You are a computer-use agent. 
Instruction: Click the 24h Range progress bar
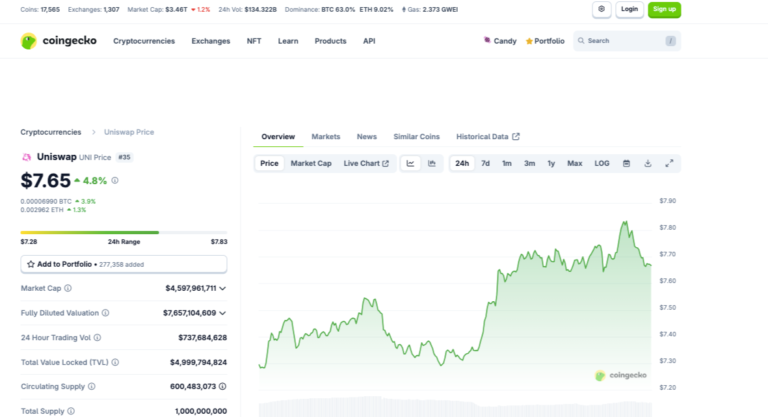tap(123, 232)
